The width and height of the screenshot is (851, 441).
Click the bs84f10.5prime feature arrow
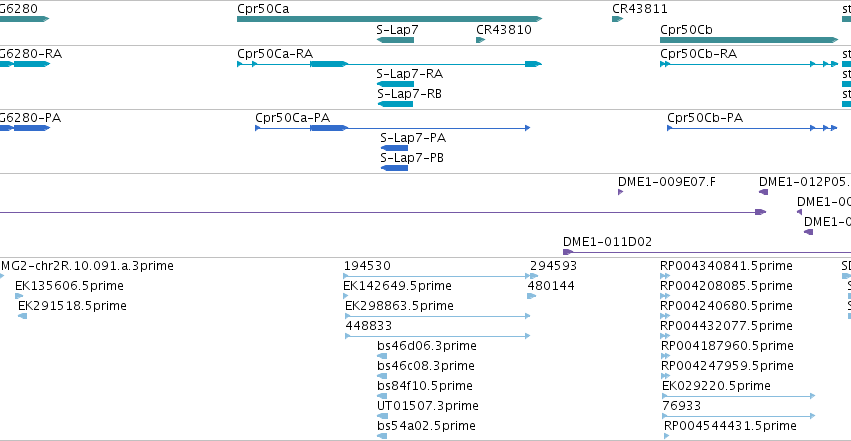click(x=382, y=397)
